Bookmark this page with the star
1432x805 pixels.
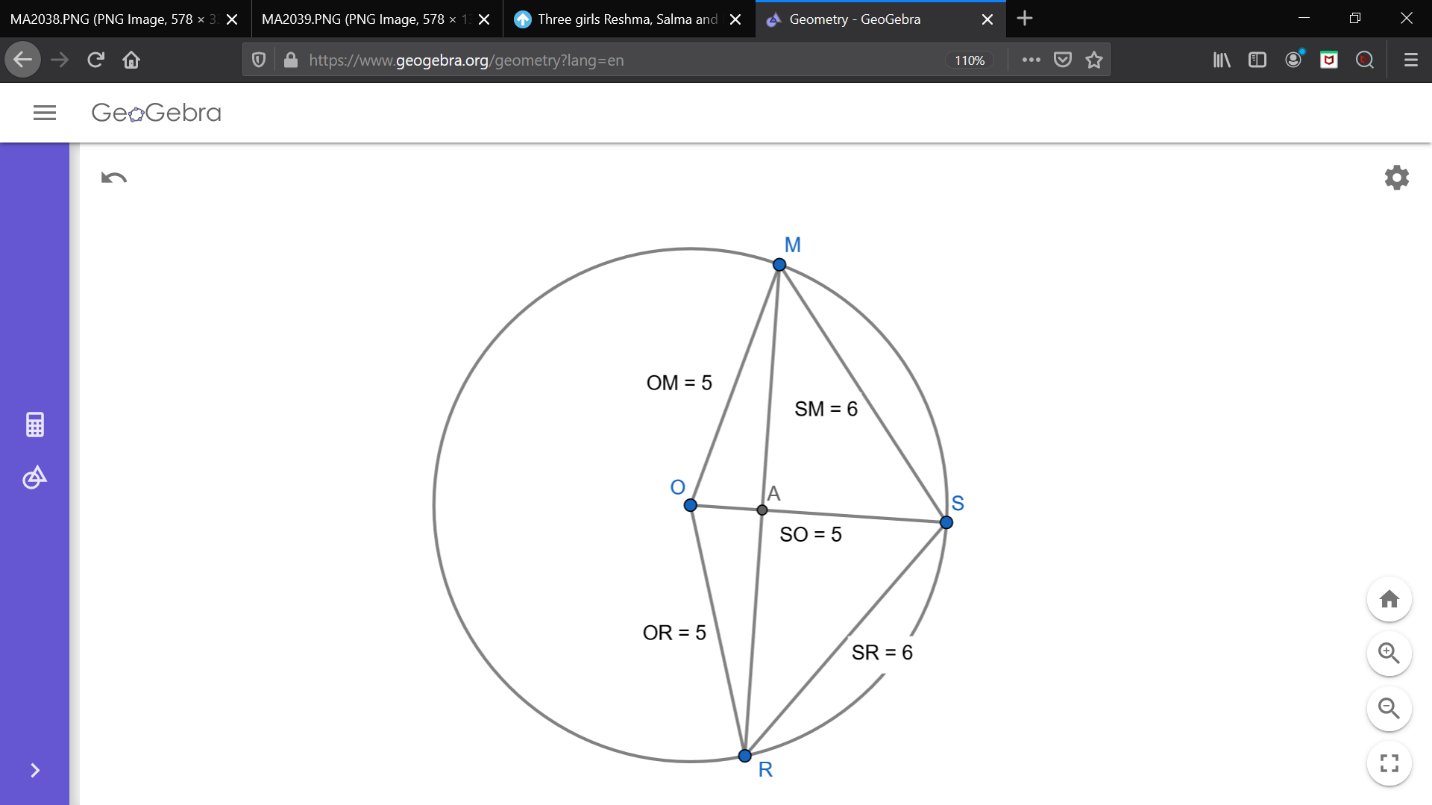(x=1094, y=60)
